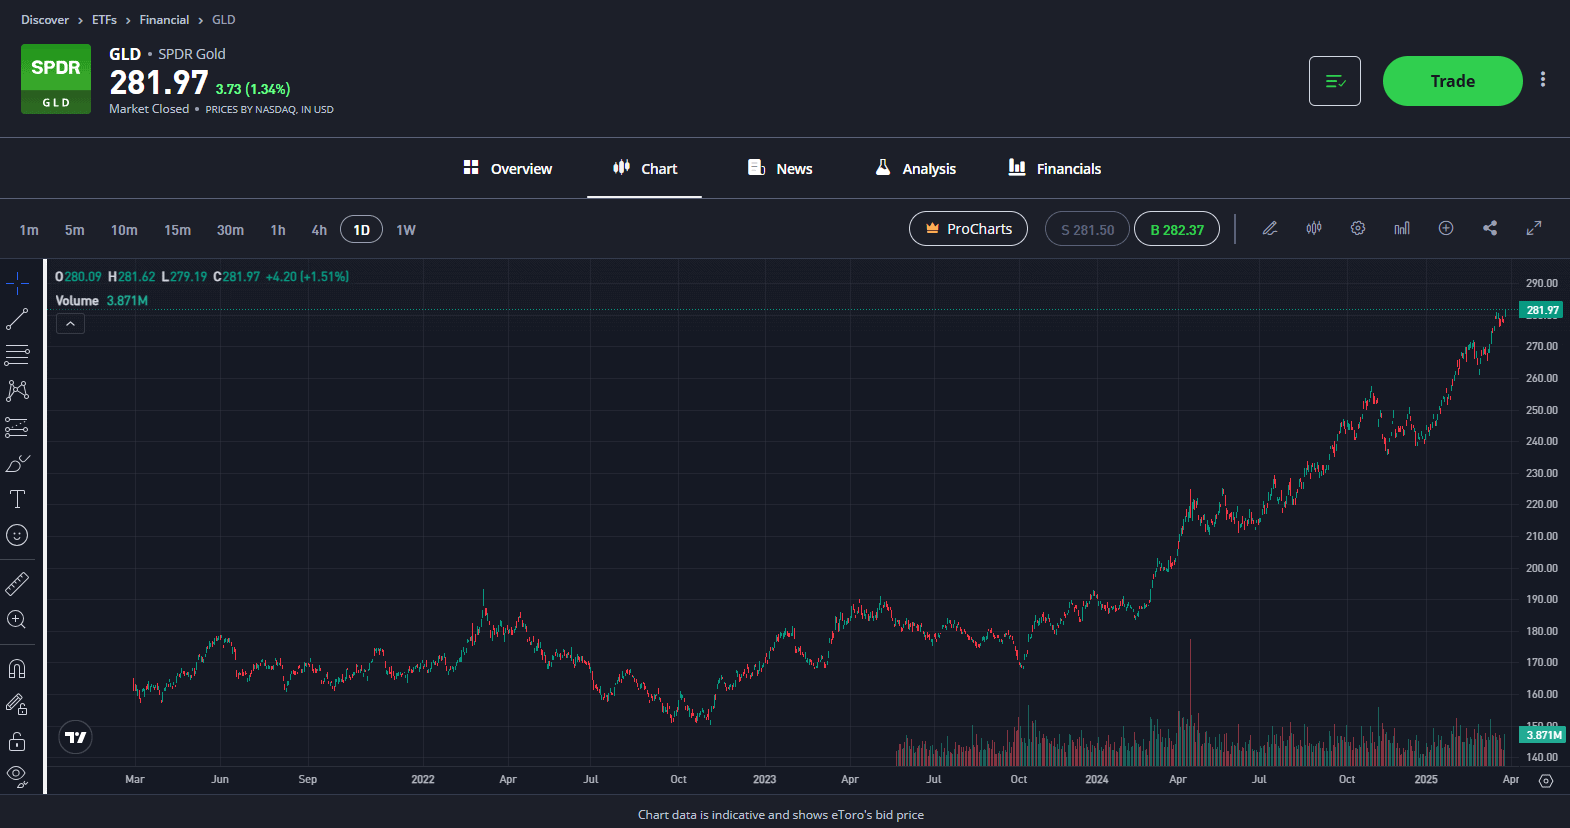Open the emoji icons tool

coord(17,535)
